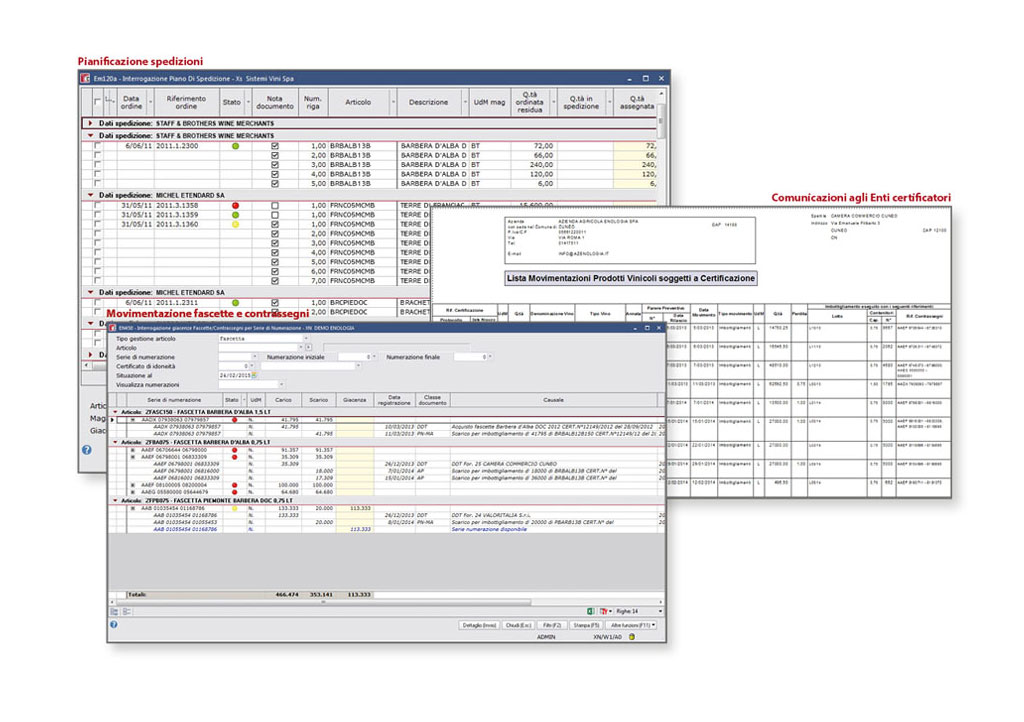Click the Filtri (F2) button
1024x722 pixels.
click(552, 625)
